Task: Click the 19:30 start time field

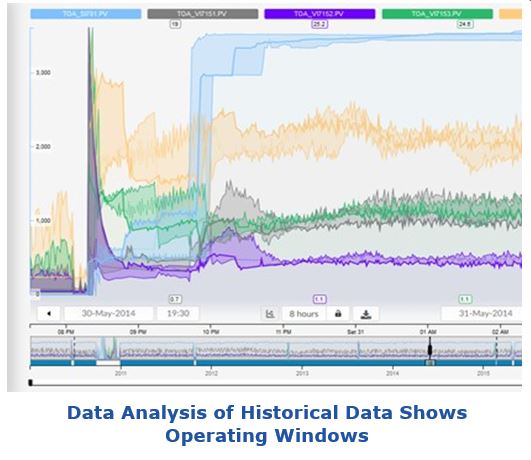Action: click(178, 313)
